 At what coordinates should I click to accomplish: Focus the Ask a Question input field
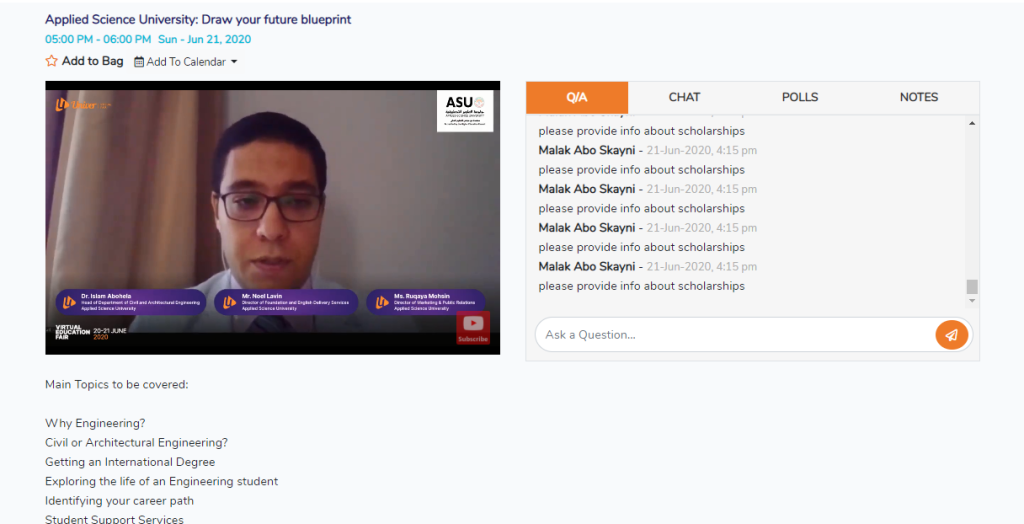[x=735, y=335]
